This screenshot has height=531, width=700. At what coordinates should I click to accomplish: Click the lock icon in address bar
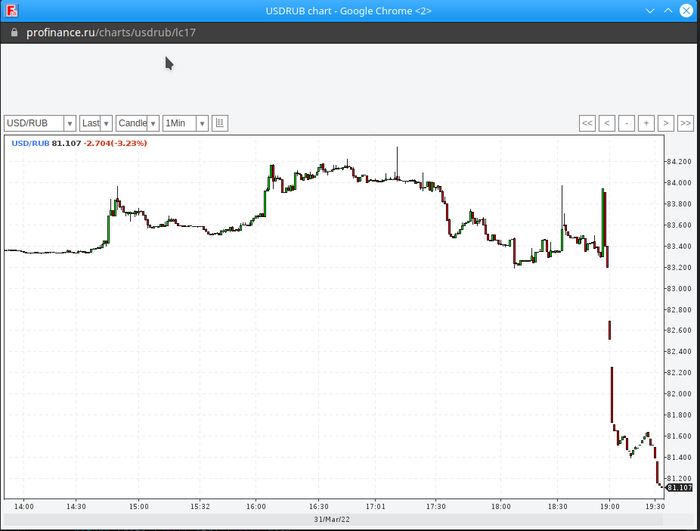[x=14, y=32]
